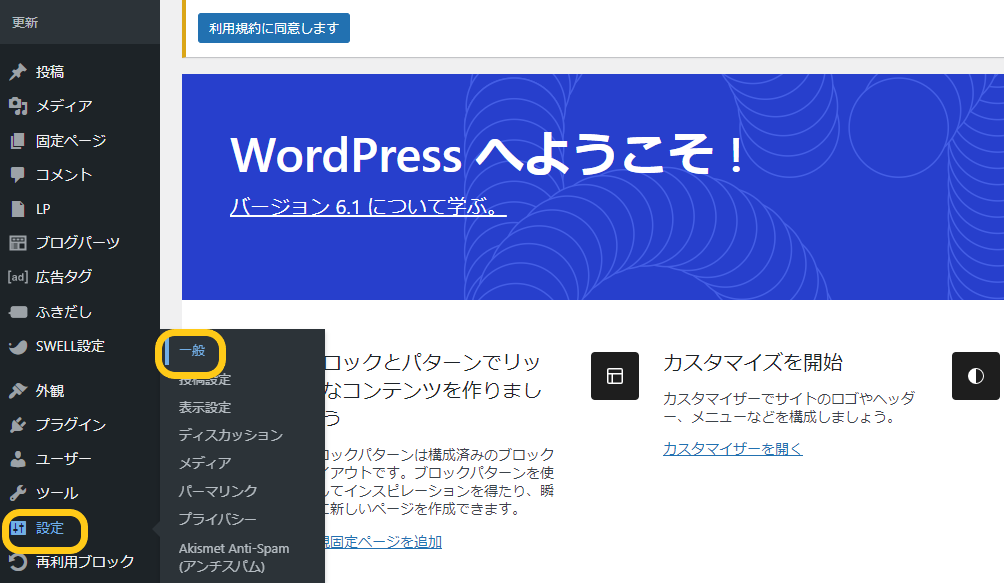The width and height of the screenshot is (1004, 583).
Task: Click the sliders icon beside 設定
Action: 18,528
